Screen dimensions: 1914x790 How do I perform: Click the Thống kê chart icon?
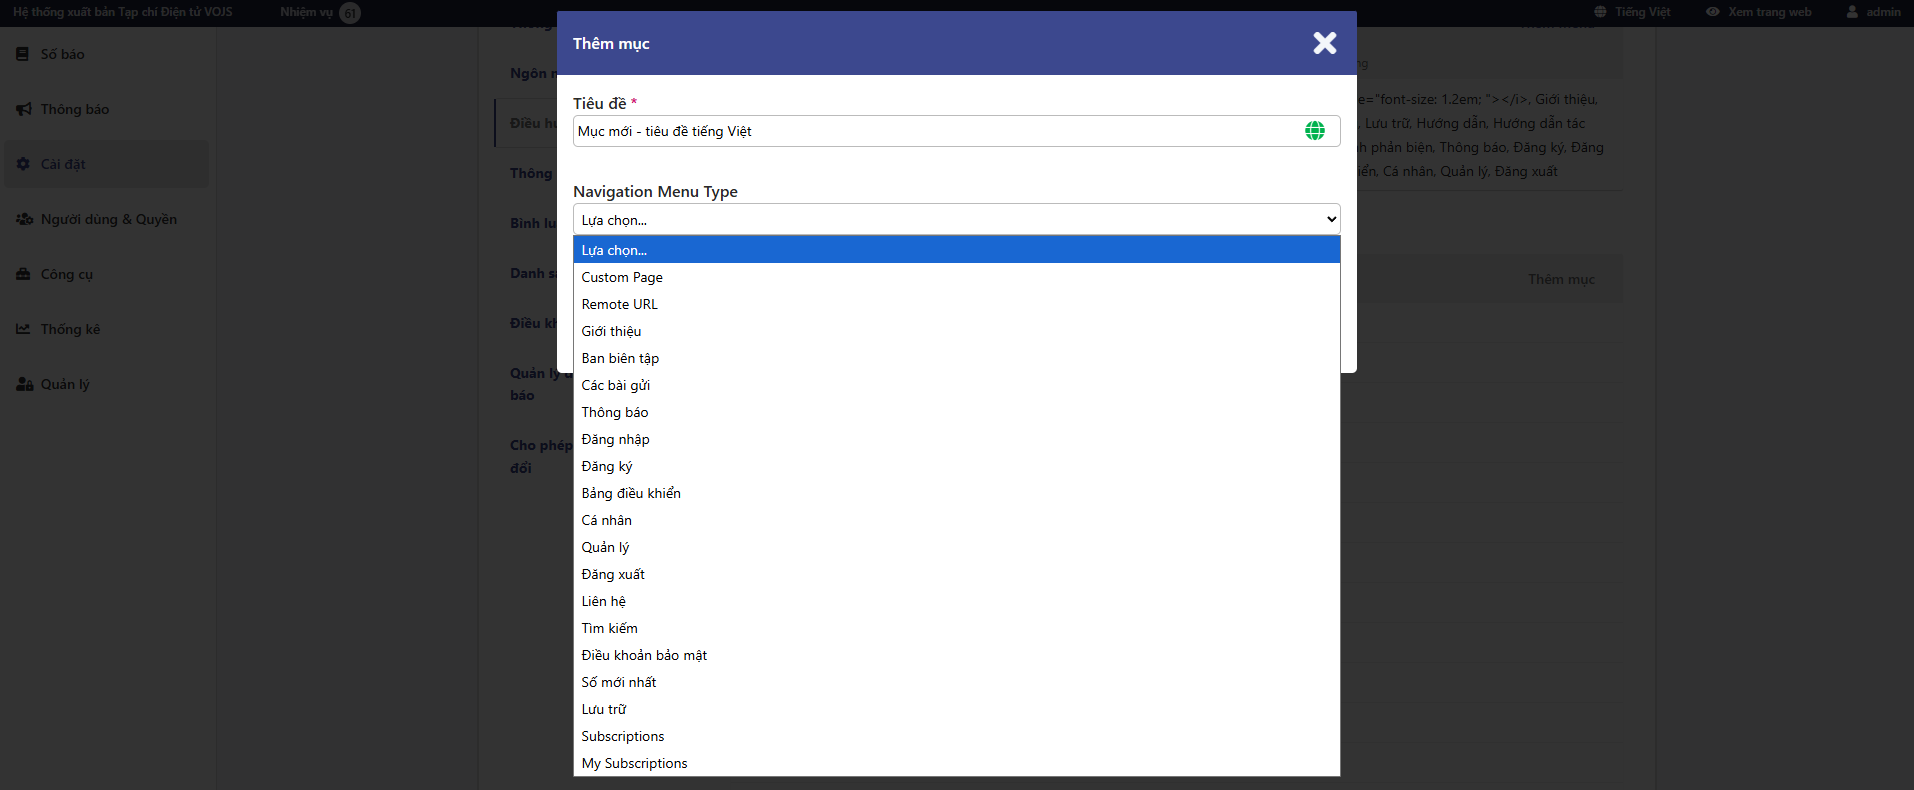coord(23,329)
